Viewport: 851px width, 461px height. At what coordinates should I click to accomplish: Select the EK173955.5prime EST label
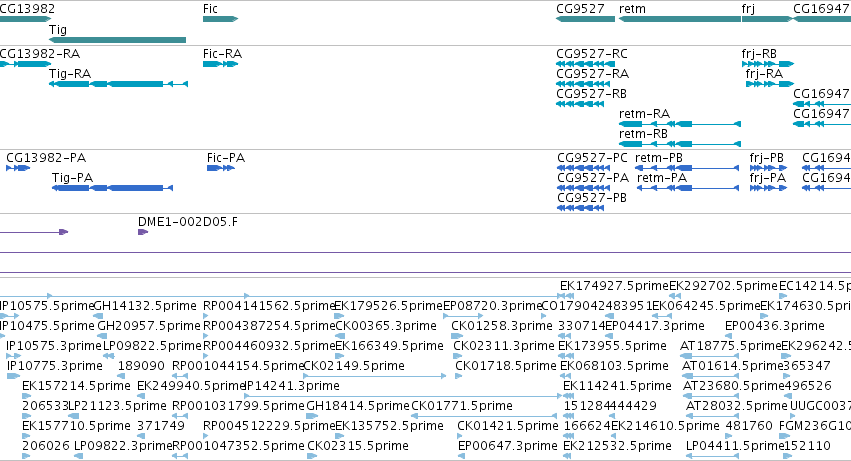[x=612, y=346]
